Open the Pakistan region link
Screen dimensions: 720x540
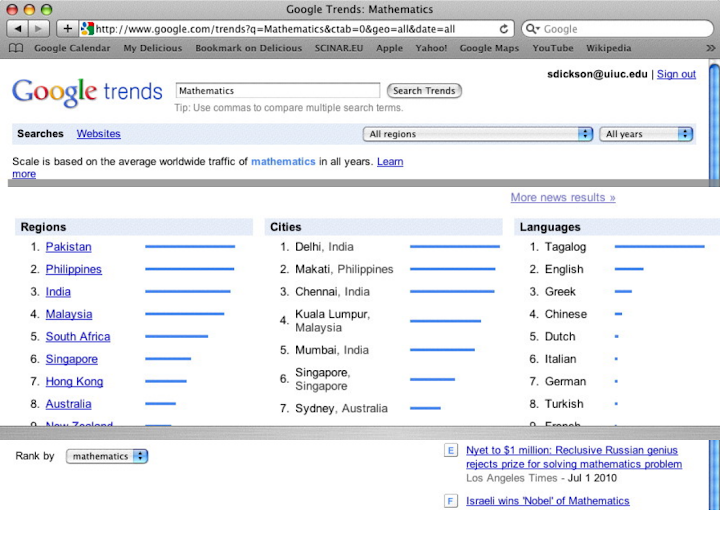click(68, 247)
